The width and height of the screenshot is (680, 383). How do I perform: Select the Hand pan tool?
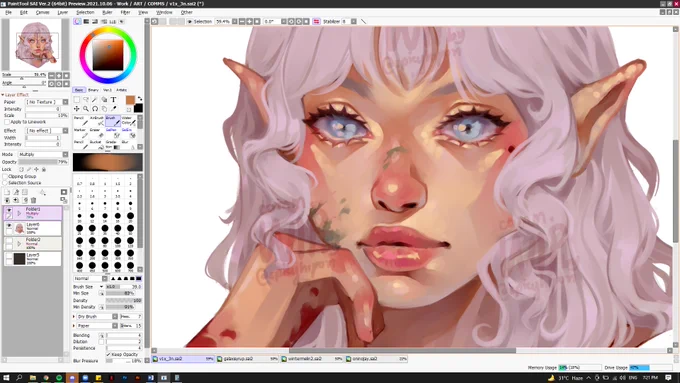click(x=104, y=109)
